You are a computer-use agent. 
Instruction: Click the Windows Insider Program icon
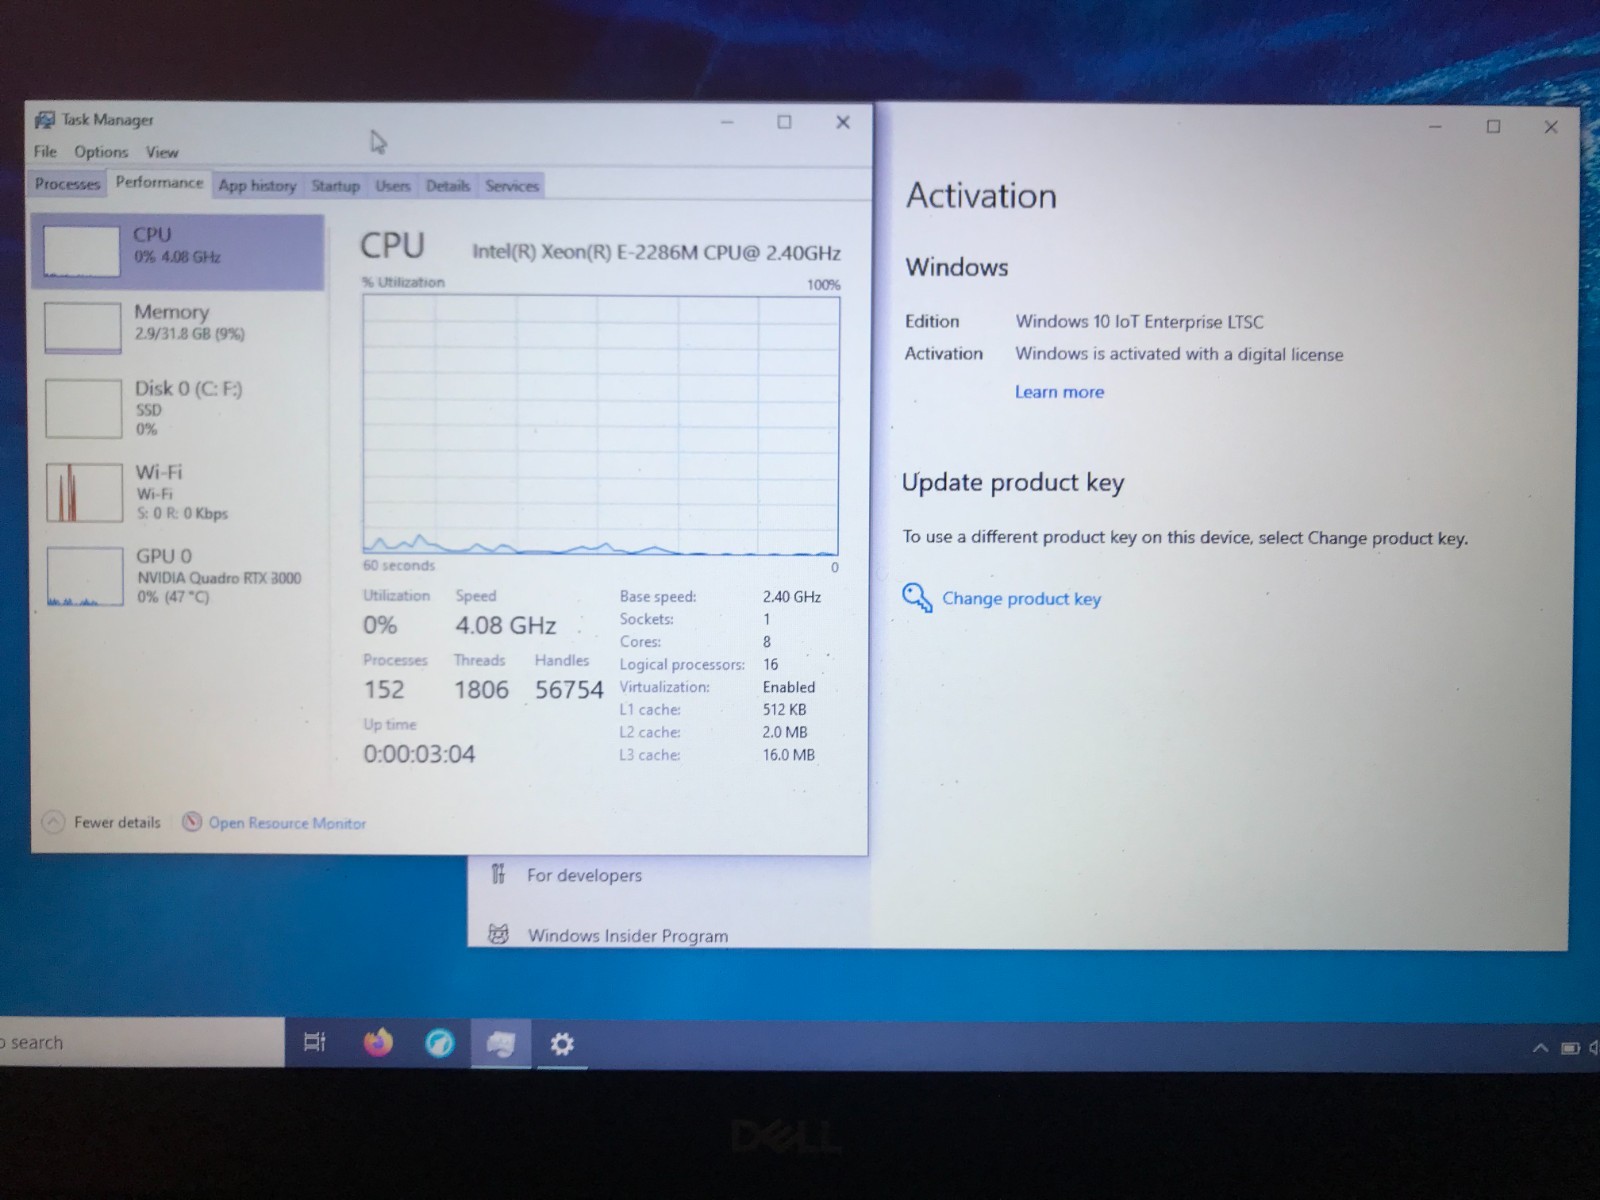point(498,934)
